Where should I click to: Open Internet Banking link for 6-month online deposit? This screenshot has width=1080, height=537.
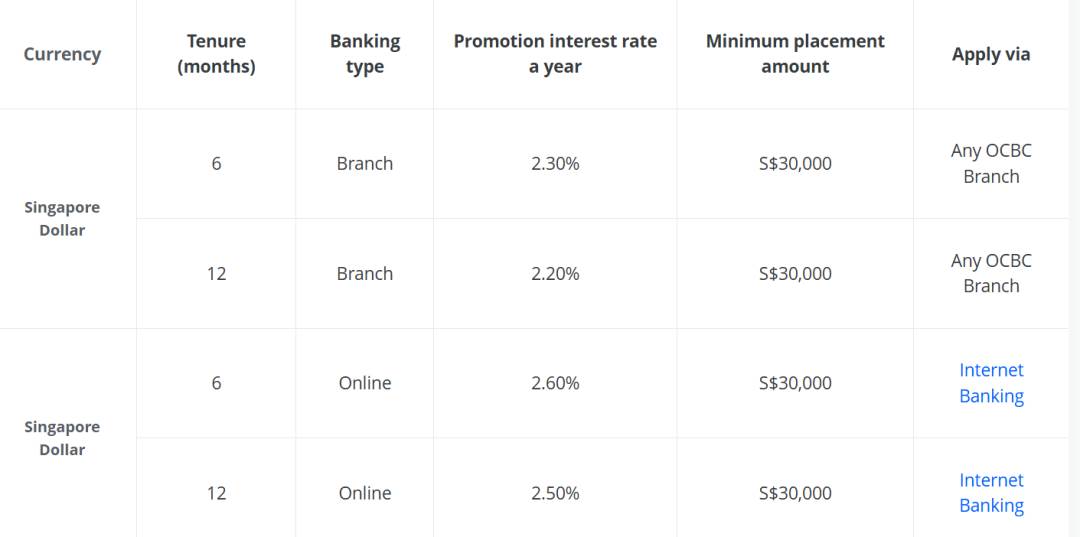pos(991,383)
